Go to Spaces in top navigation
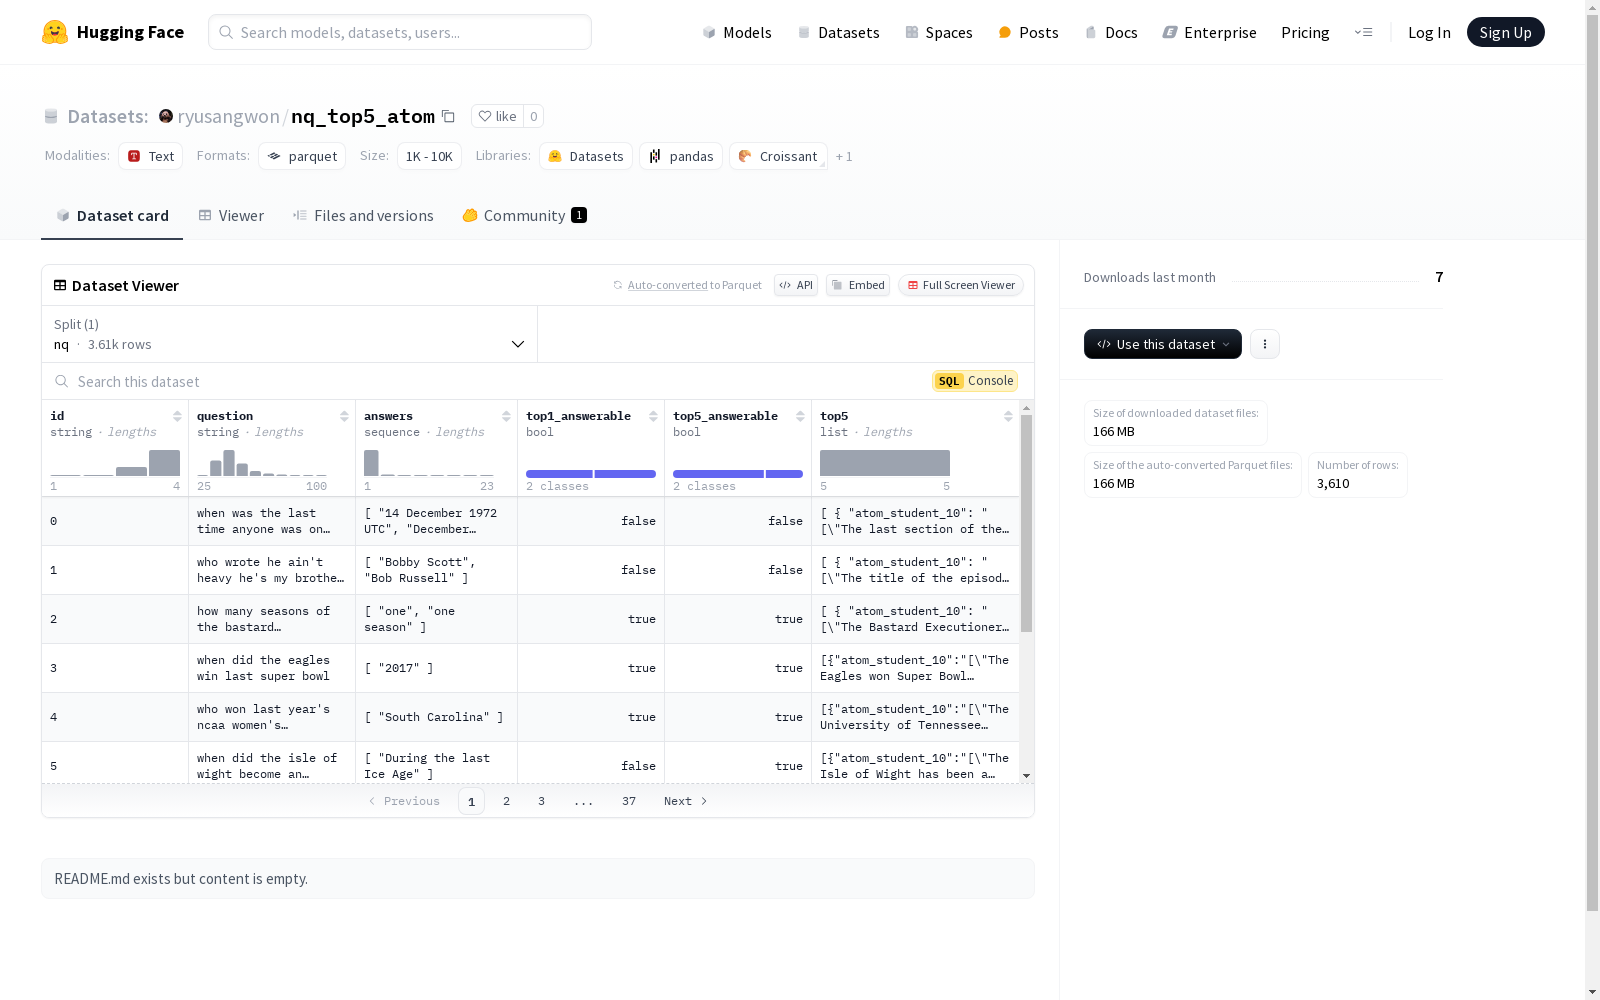Screen dimensions: 1600x1000 tap(939, 32)
